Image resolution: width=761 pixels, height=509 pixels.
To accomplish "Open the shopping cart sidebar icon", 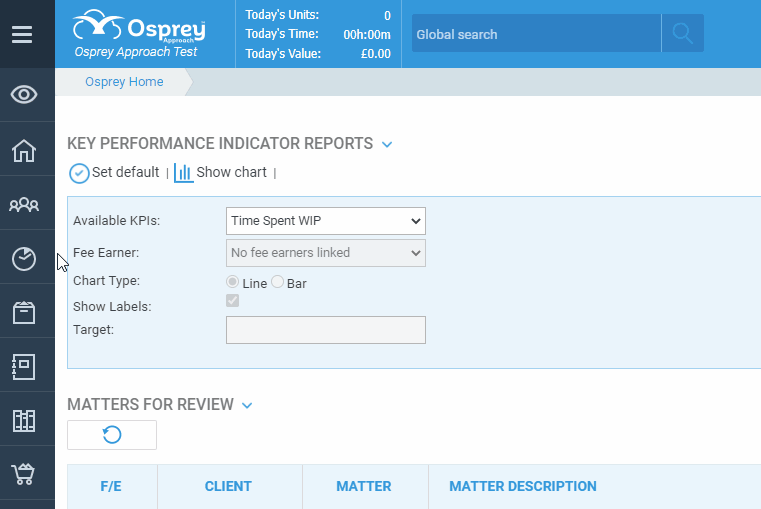I will [x=24, y=474].
